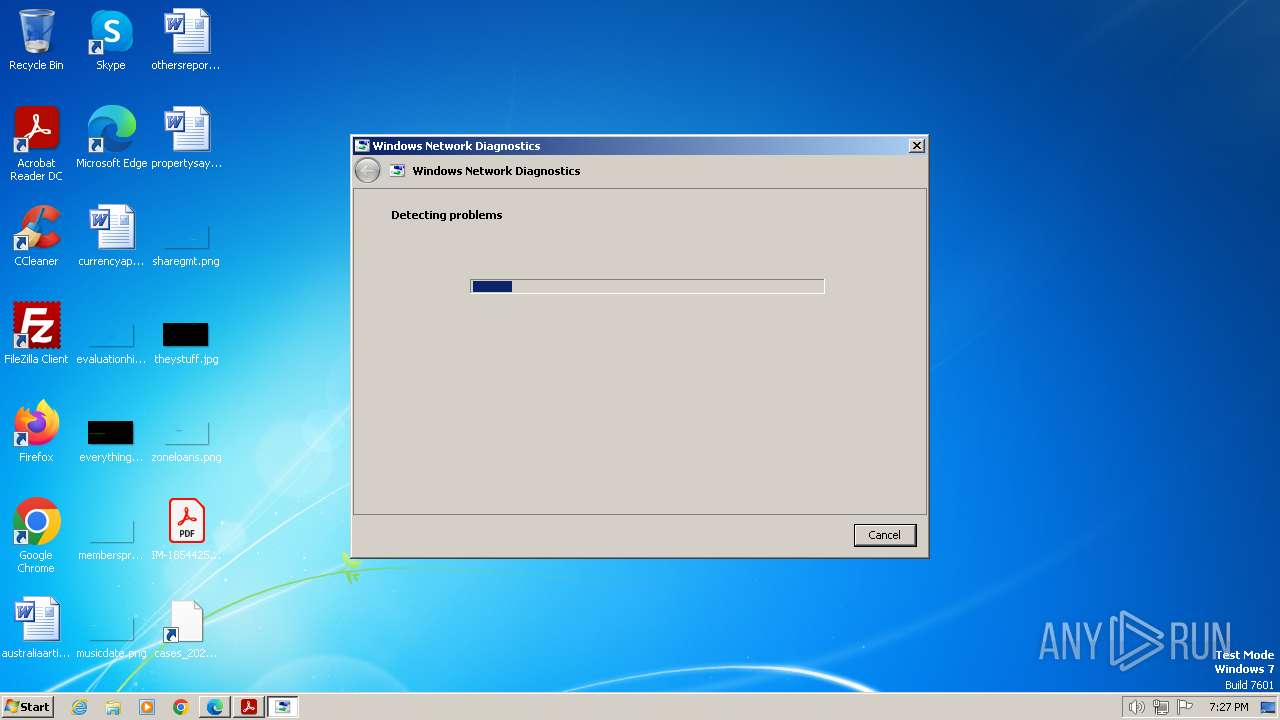Open Action Center flag icon
This screenshot has height=720, width=1280.
tap(1185, 707)
